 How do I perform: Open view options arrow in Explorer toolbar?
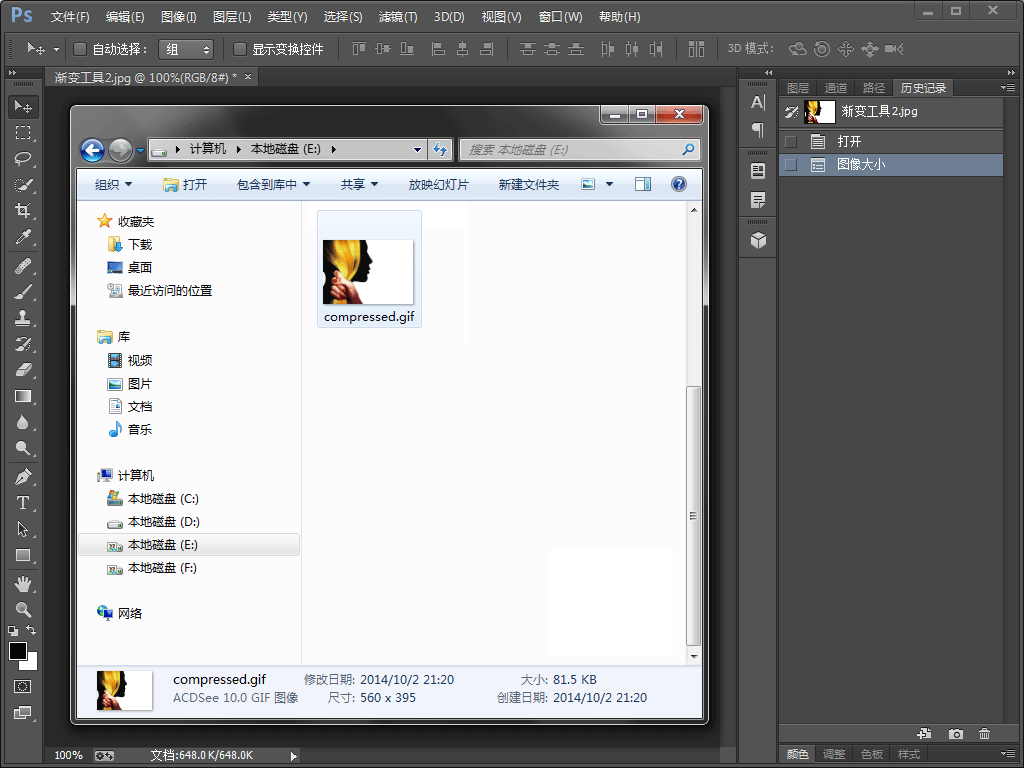pos(609,185)
